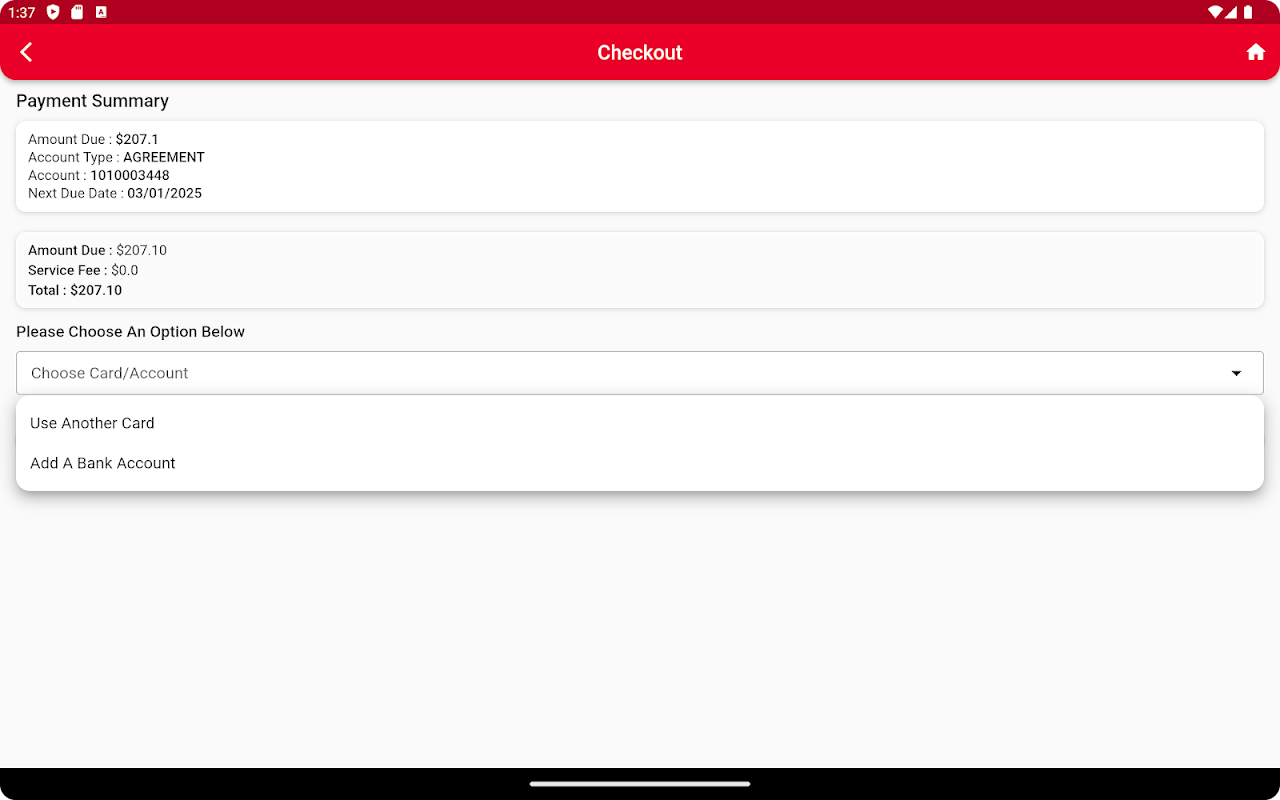Tap the Next Due Date 03/01/2025 line
The image size is (1280, 800).
115,193
